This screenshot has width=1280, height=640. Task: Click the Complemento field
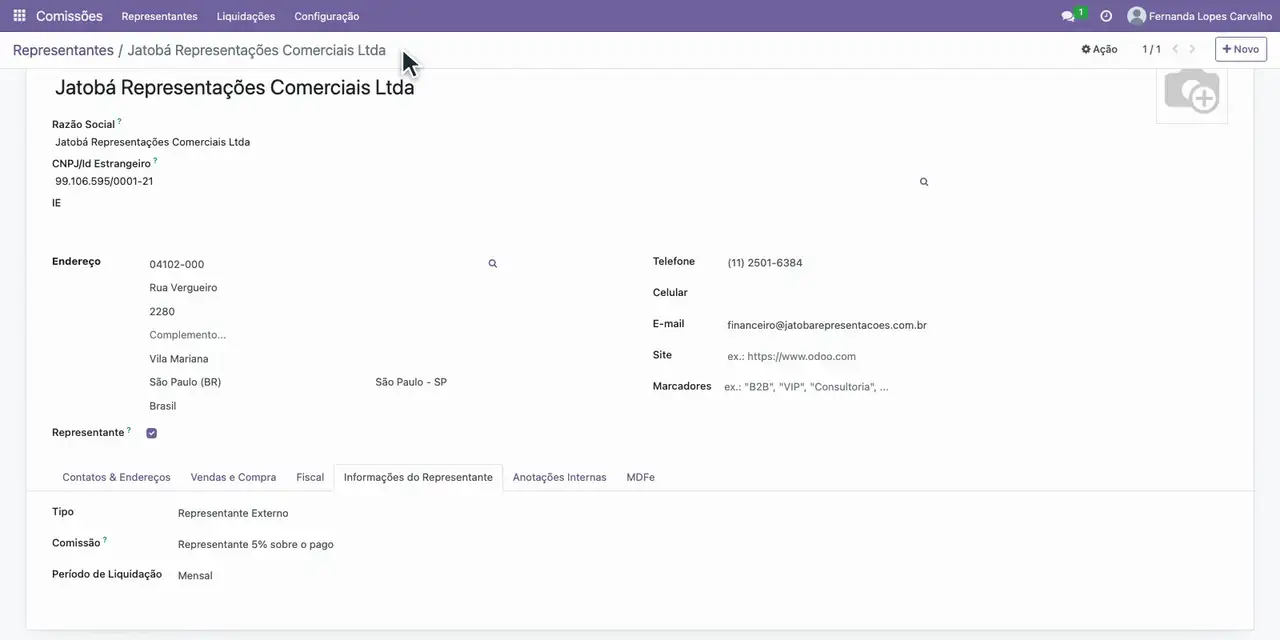coord(188,335)
